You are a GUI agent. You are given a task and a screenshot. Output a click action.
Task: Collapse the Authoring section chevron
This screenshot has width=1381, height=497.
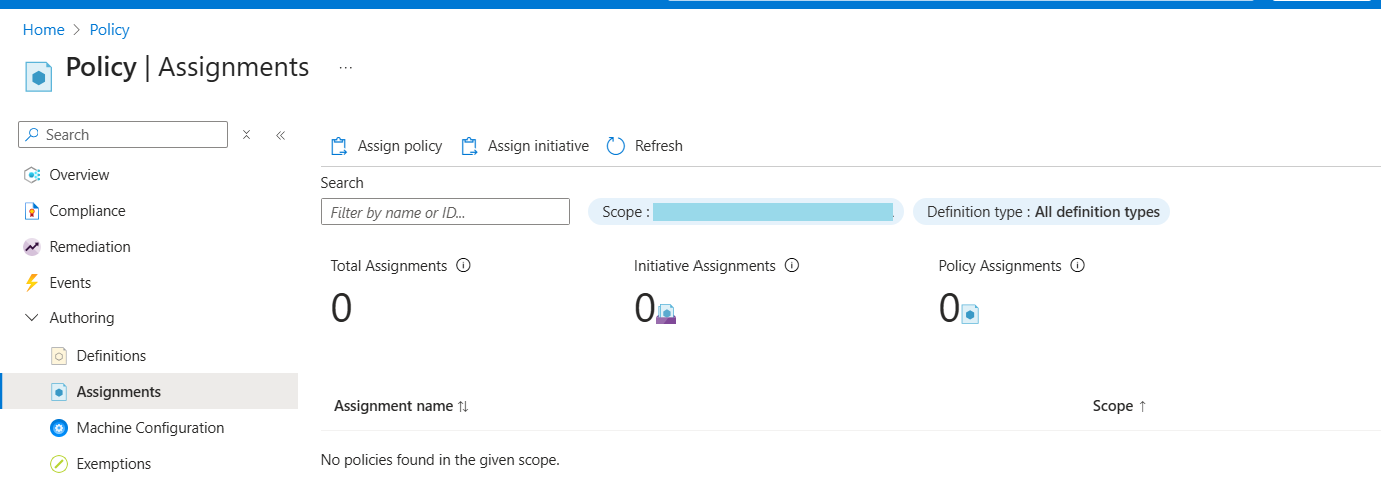pos(32,318)
